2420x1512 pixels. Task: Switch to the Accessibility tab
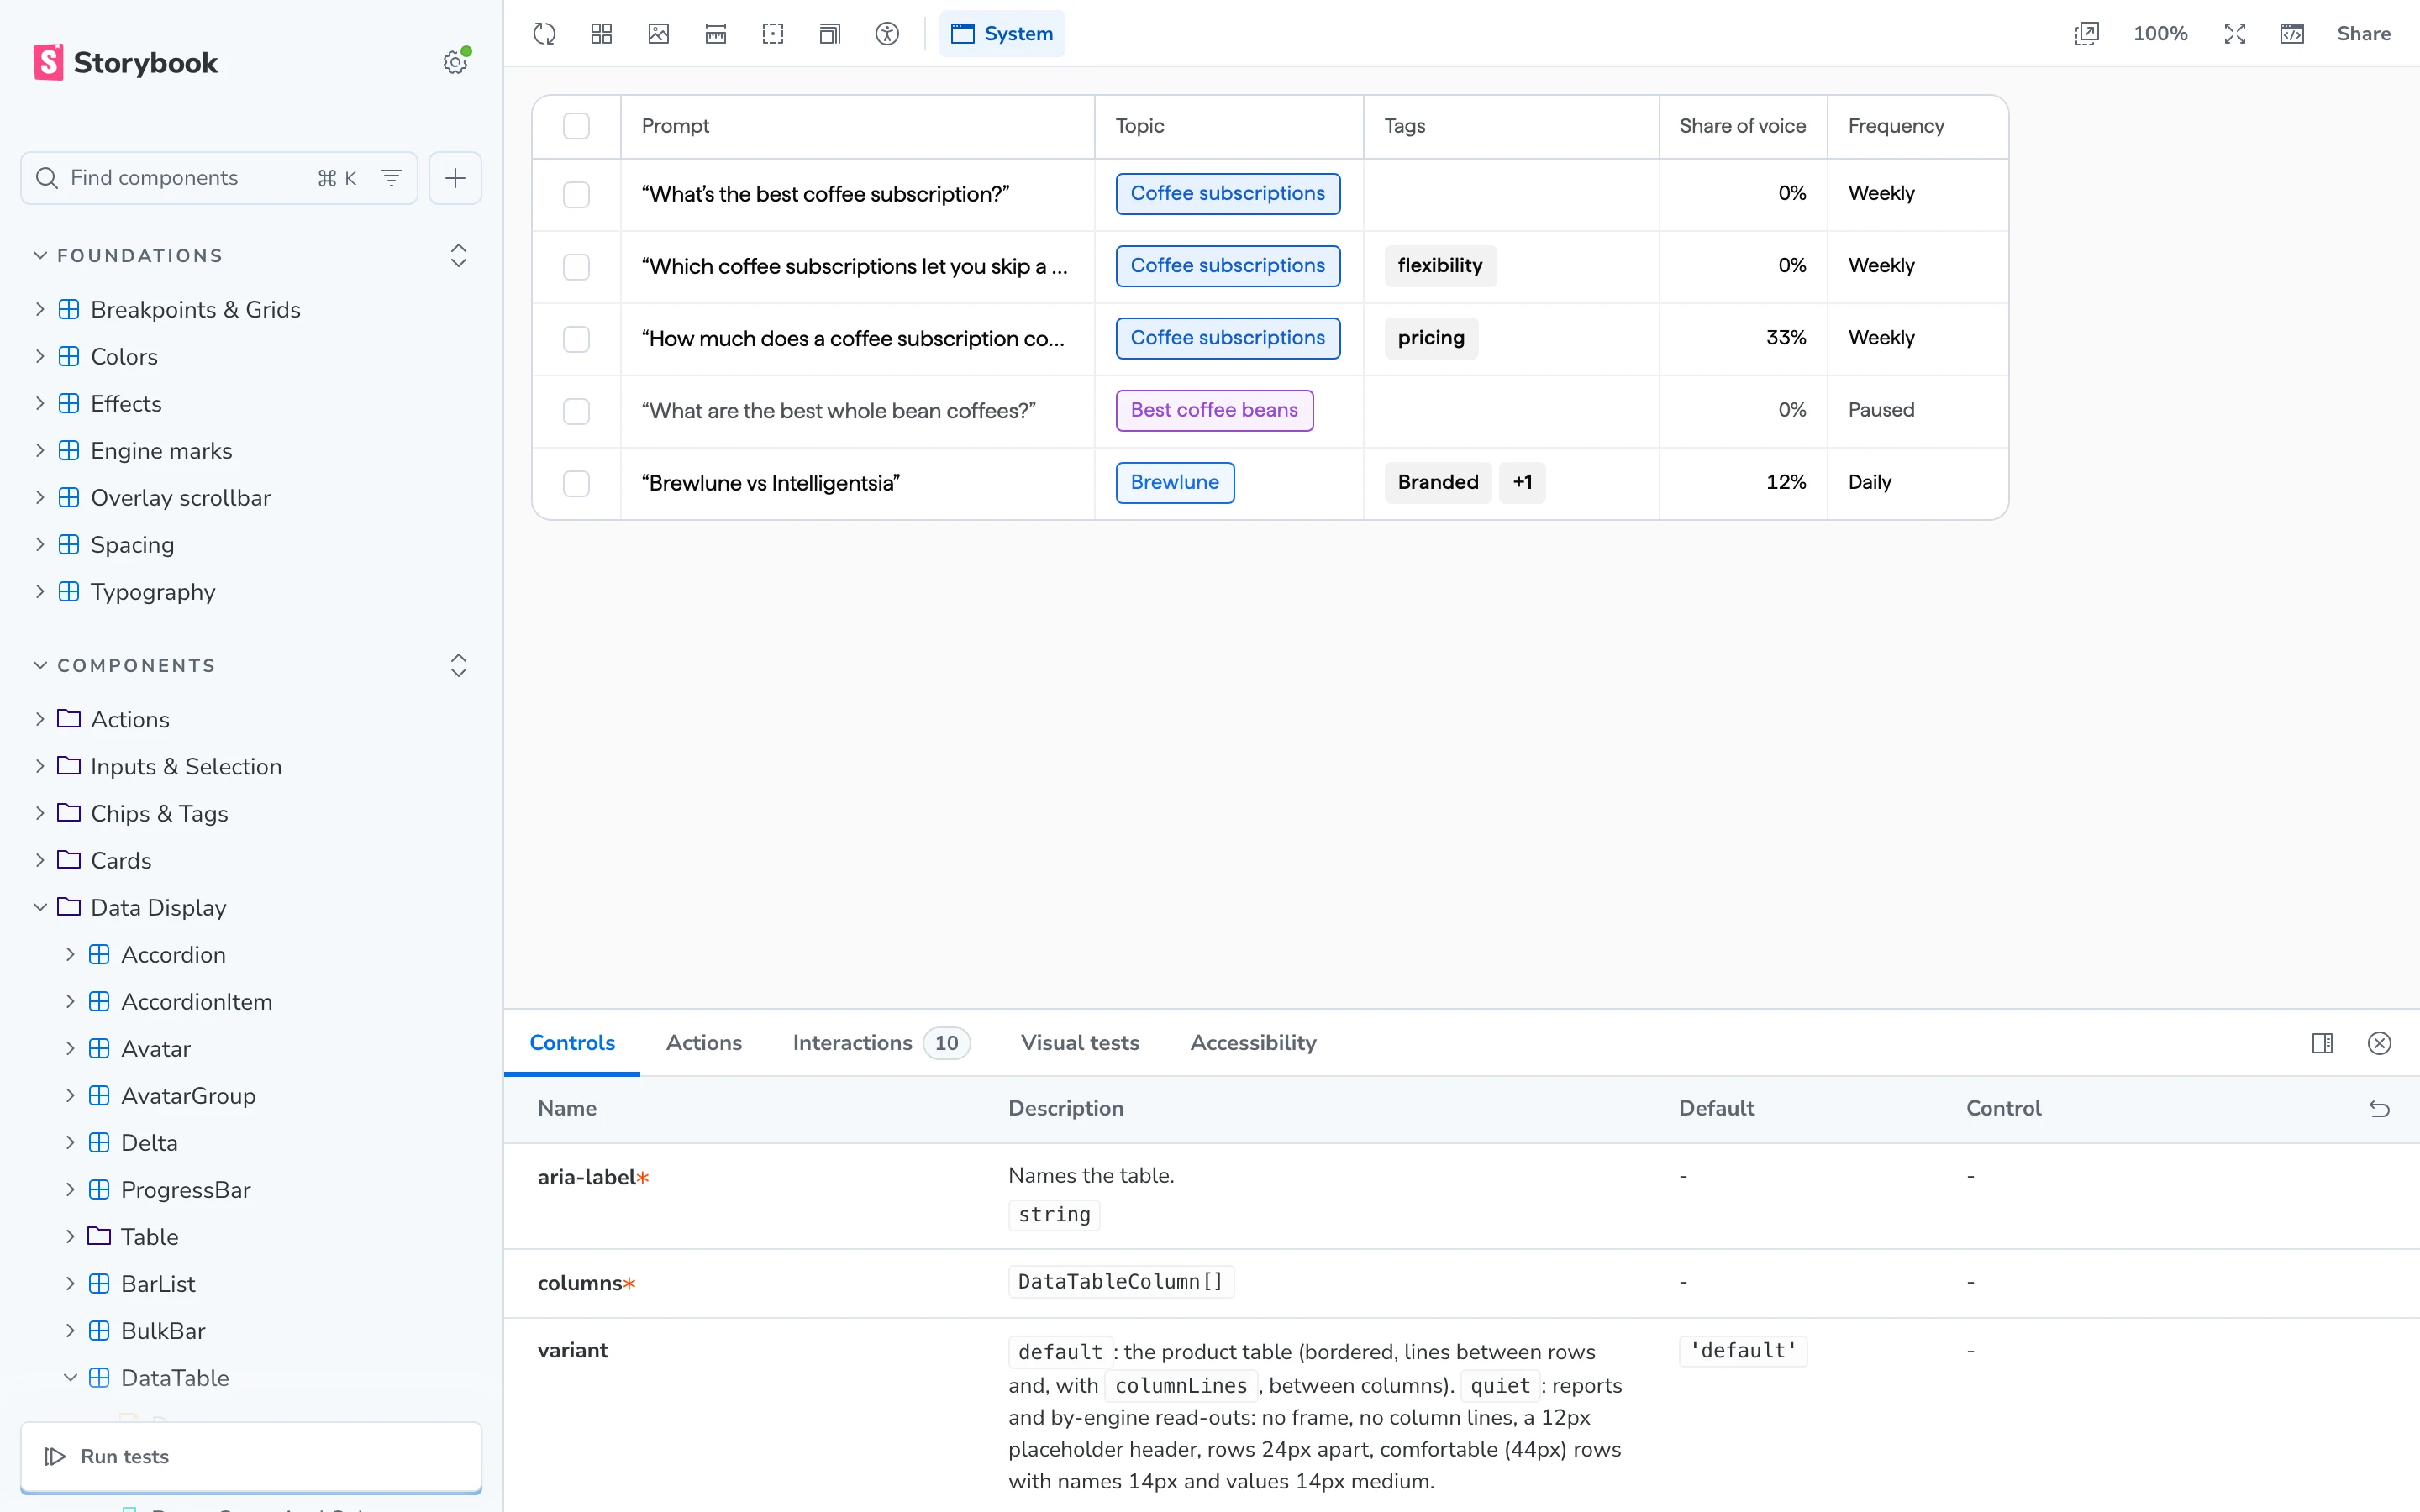[x=1253, y=1043]
